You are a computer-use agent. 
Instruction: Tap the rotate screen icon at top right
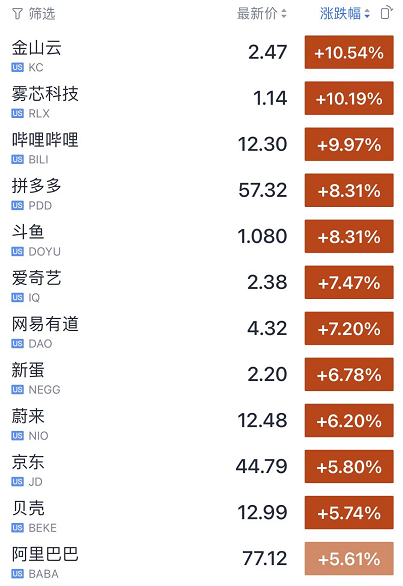point(387,13)
